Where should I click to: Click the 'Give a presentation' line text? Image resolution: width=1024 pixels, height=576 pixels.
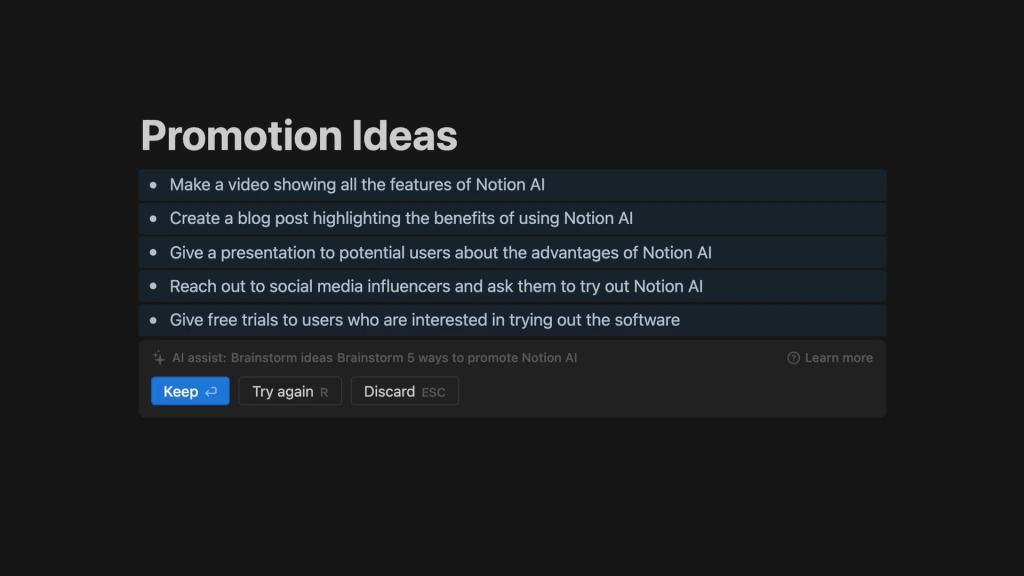point(440,253)
